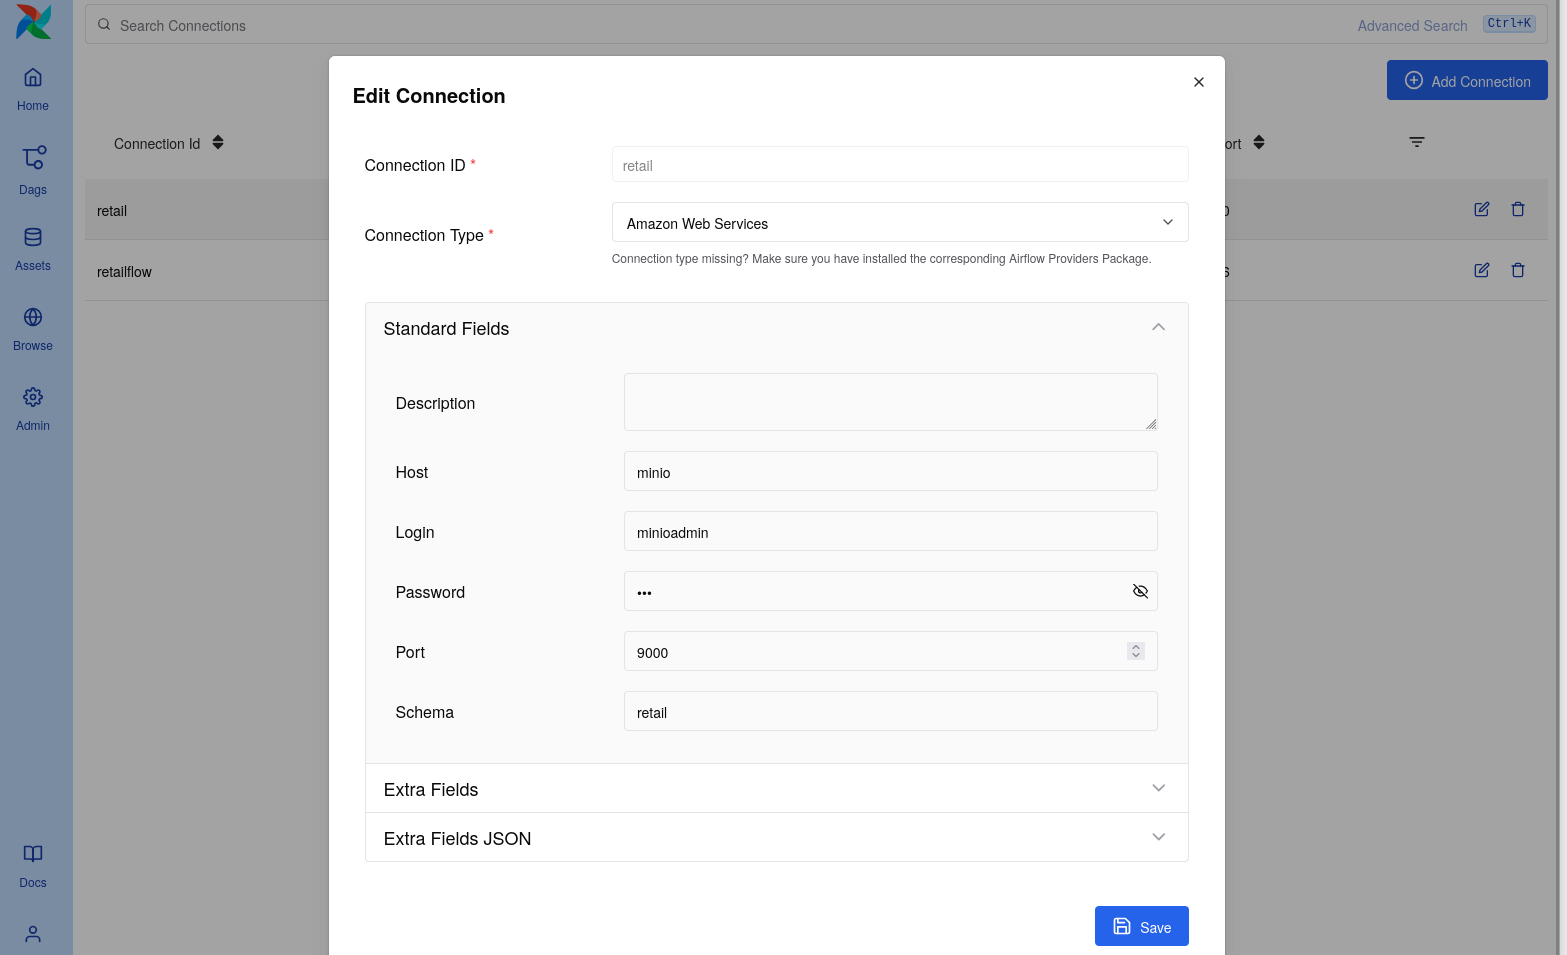Expand the Extra Fields JSON section

pos(777,838)
